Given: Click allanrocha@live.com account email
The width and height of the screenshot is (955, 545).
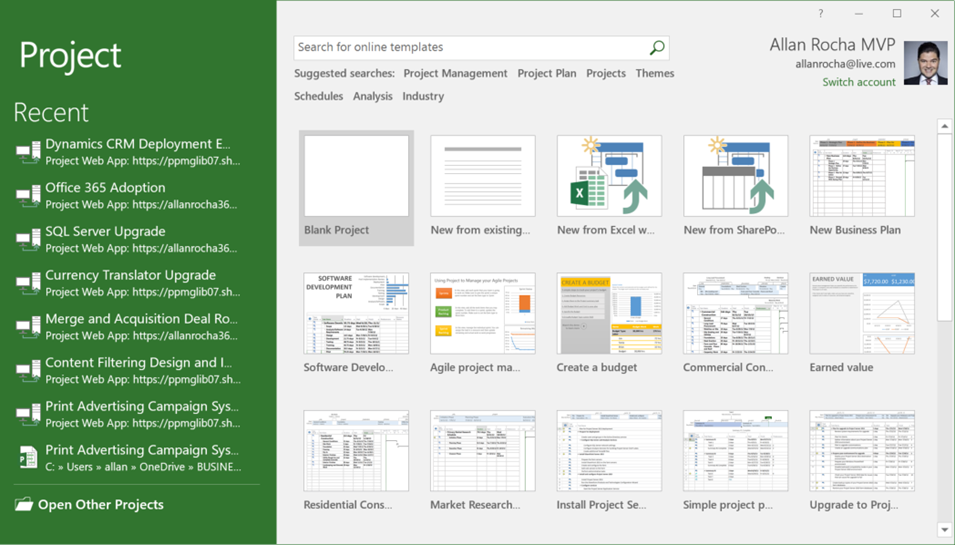Looking at the screenshot, I should 845,64.
